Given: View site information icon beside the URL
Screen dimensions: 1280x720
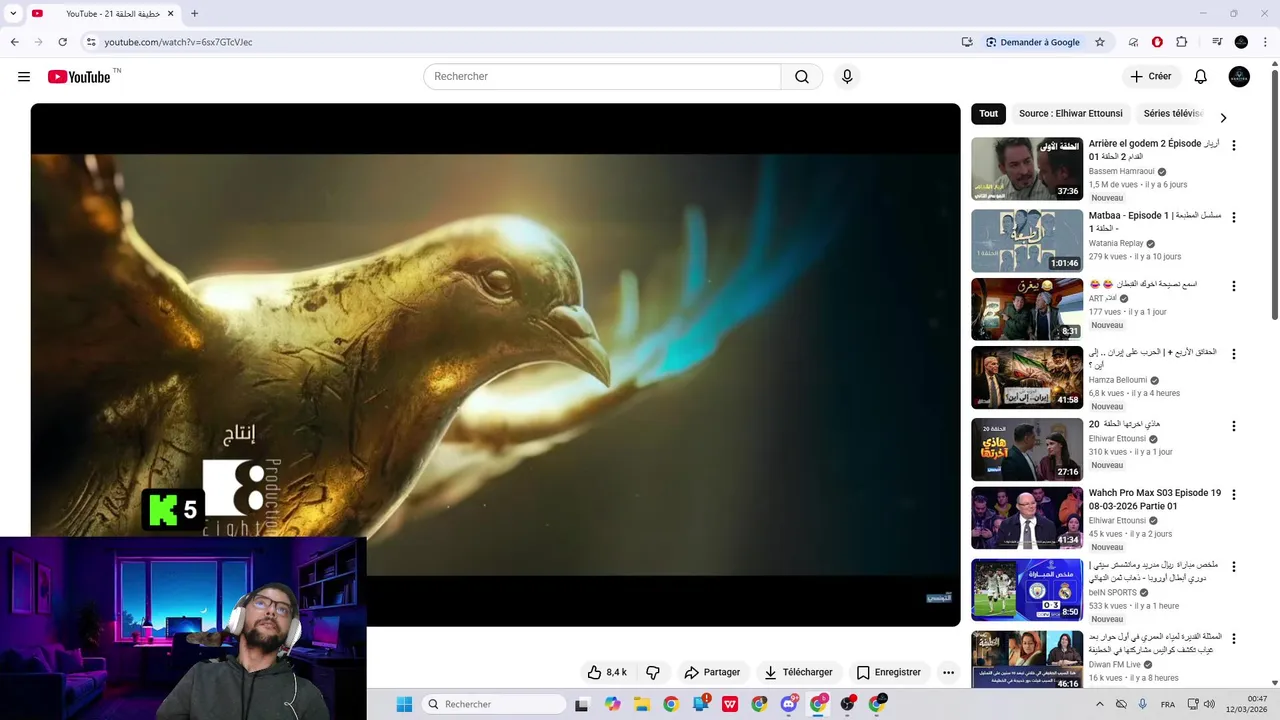Looking at the screenshot, I should [91, 42].
